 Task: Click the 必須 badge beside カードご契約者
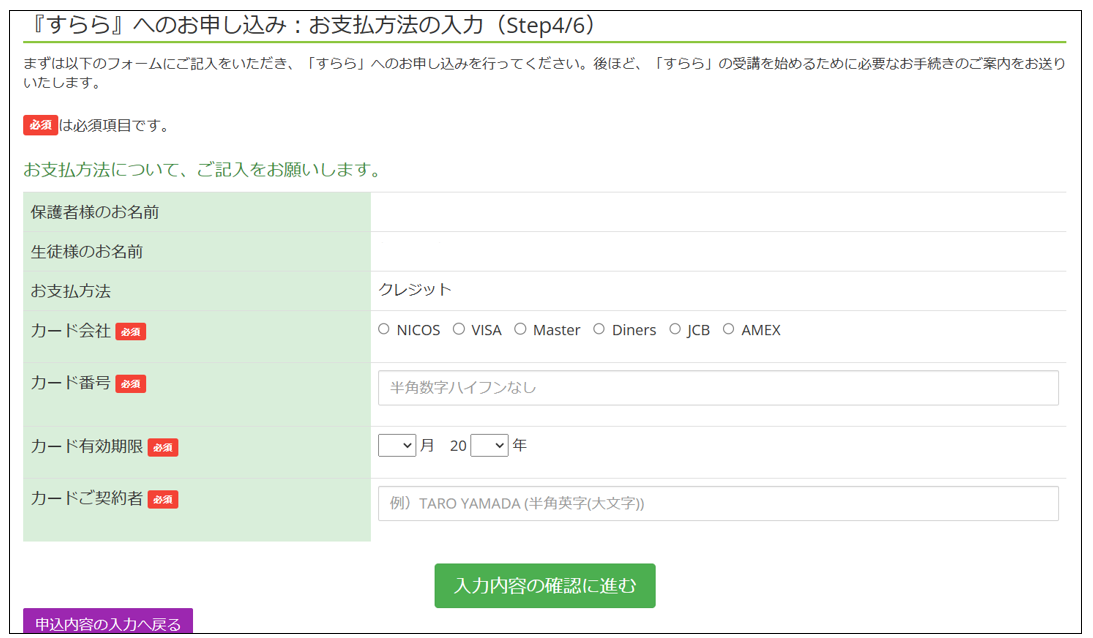163,499
